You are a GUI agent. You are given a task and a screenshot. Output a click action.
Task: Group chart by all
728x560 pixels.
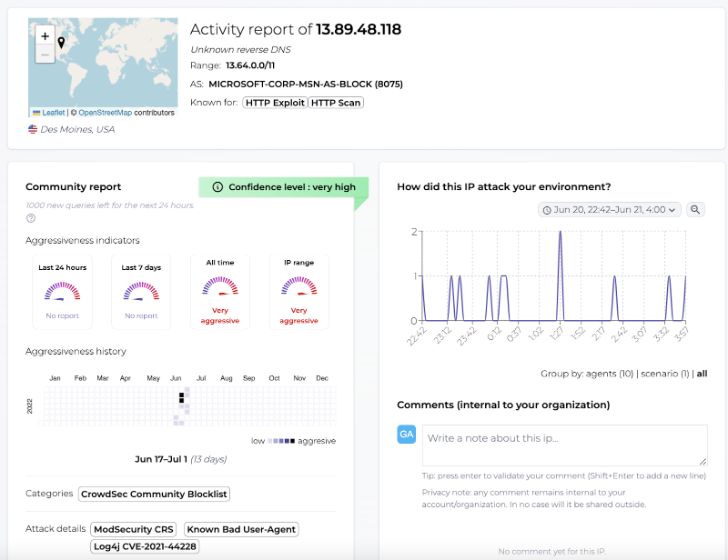[x=702, y=373]
